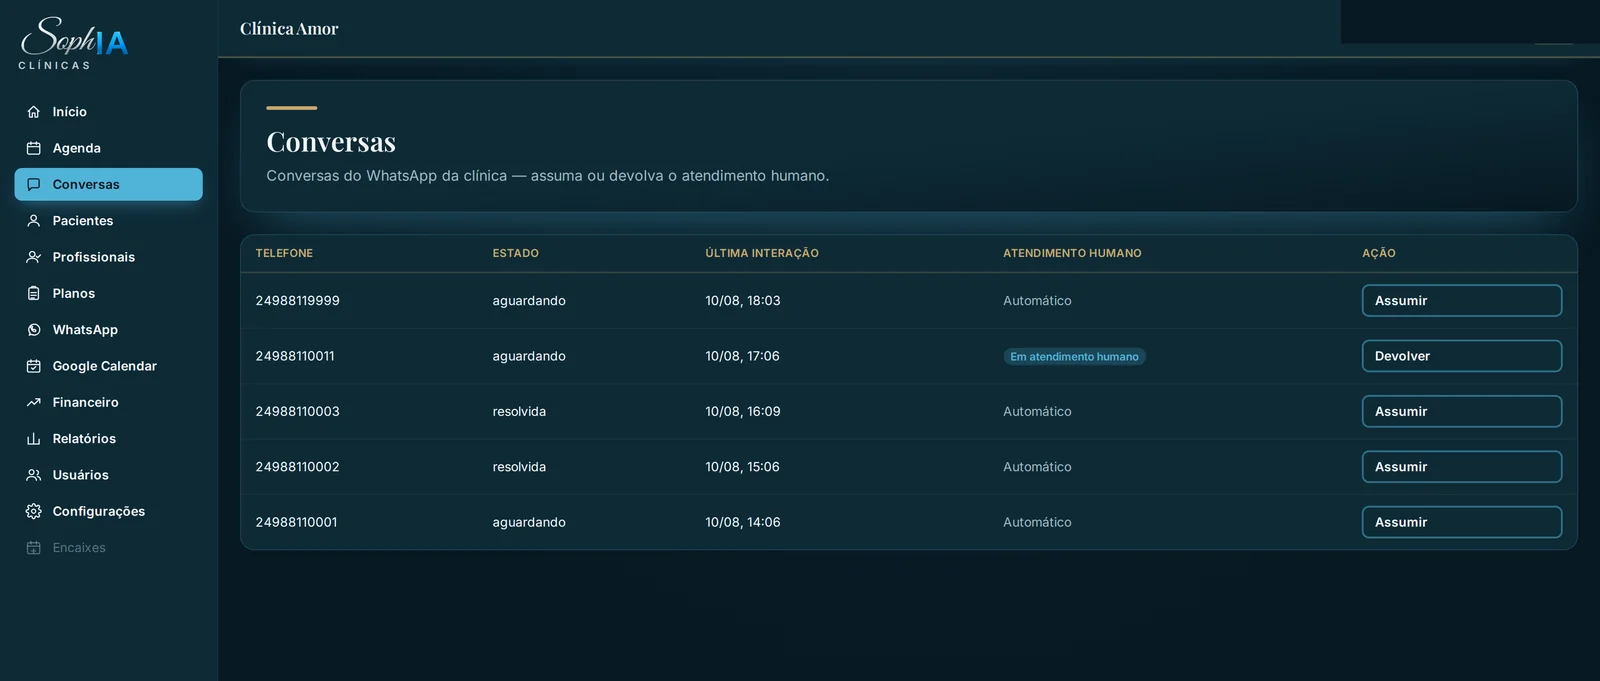
Task: Open WhatsApp settings menu label
Action: [85, 330]
